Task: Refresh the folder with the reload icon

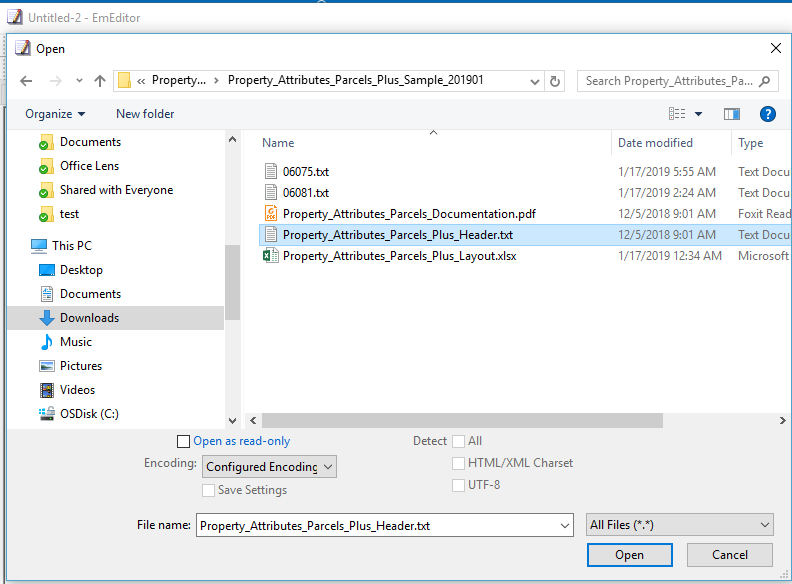Action: 556,81
